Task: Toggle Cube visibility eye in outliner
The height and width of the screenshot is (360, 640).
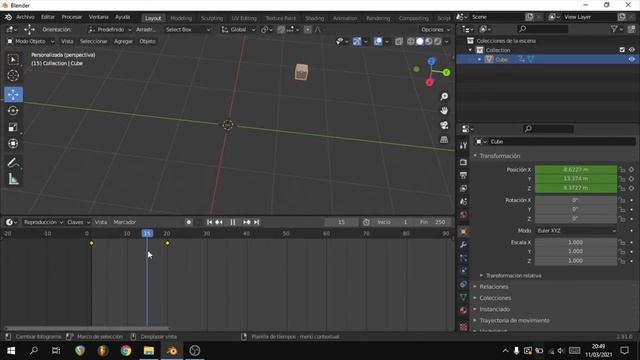Action: 631,60
